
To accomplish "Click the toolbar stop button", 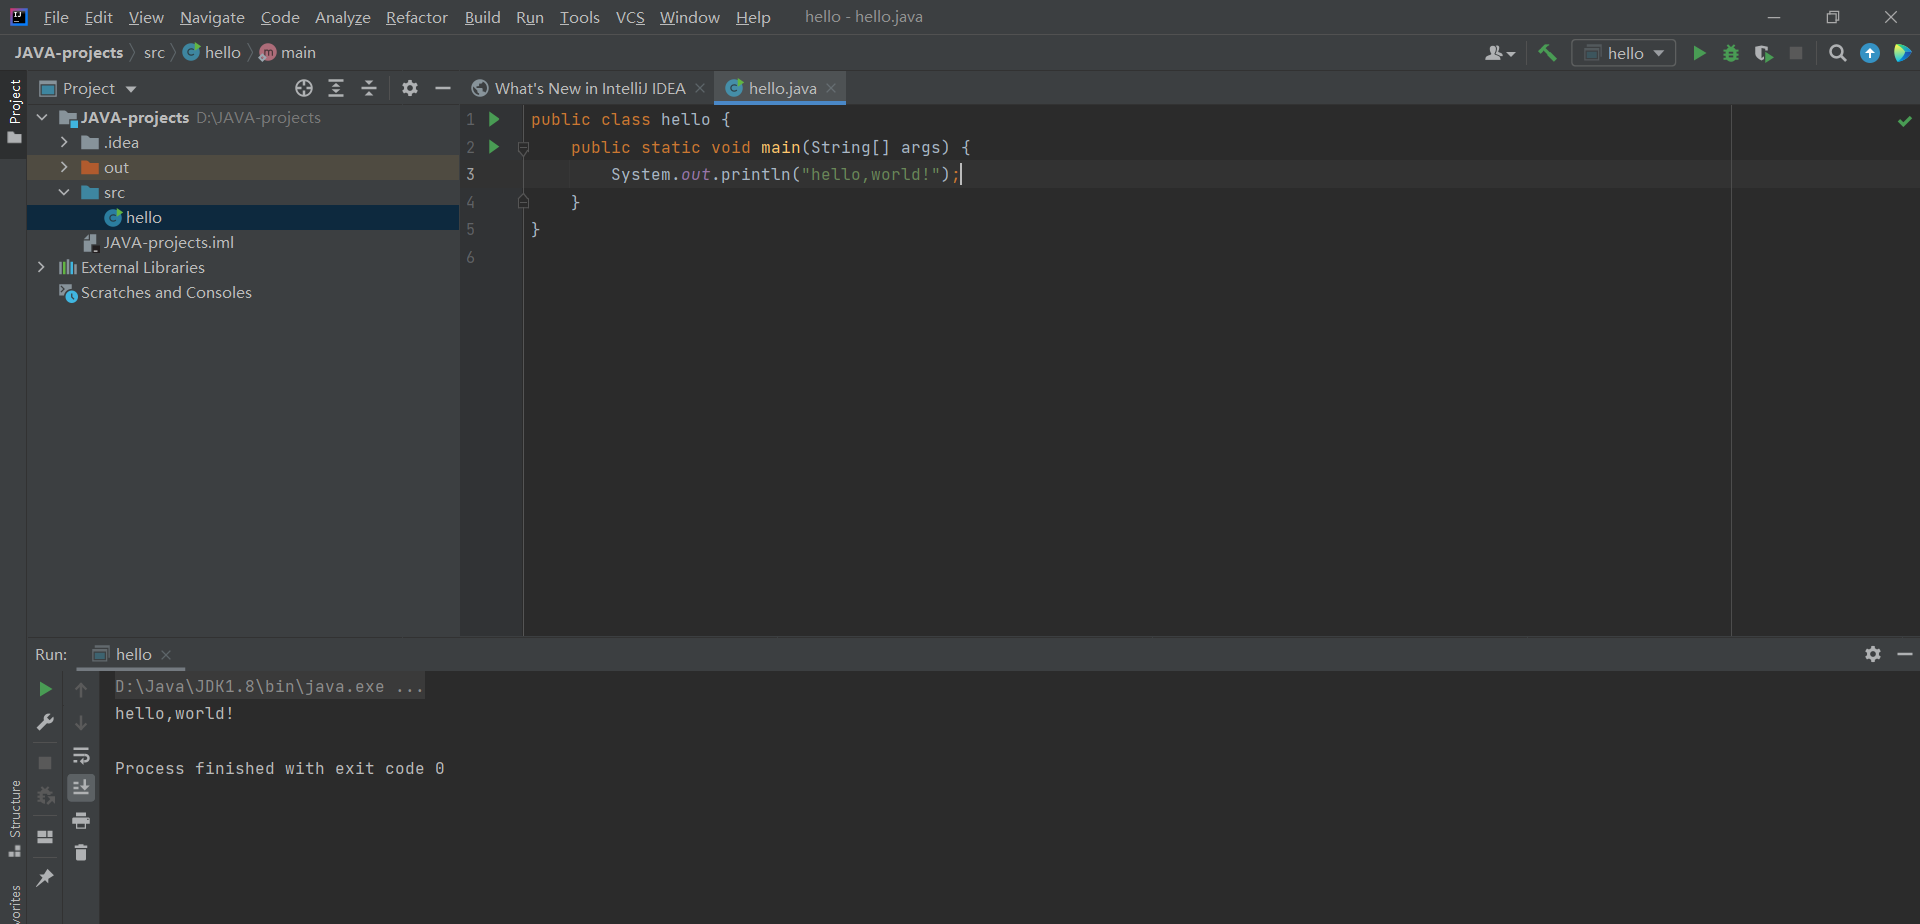I will point(1796,53).
